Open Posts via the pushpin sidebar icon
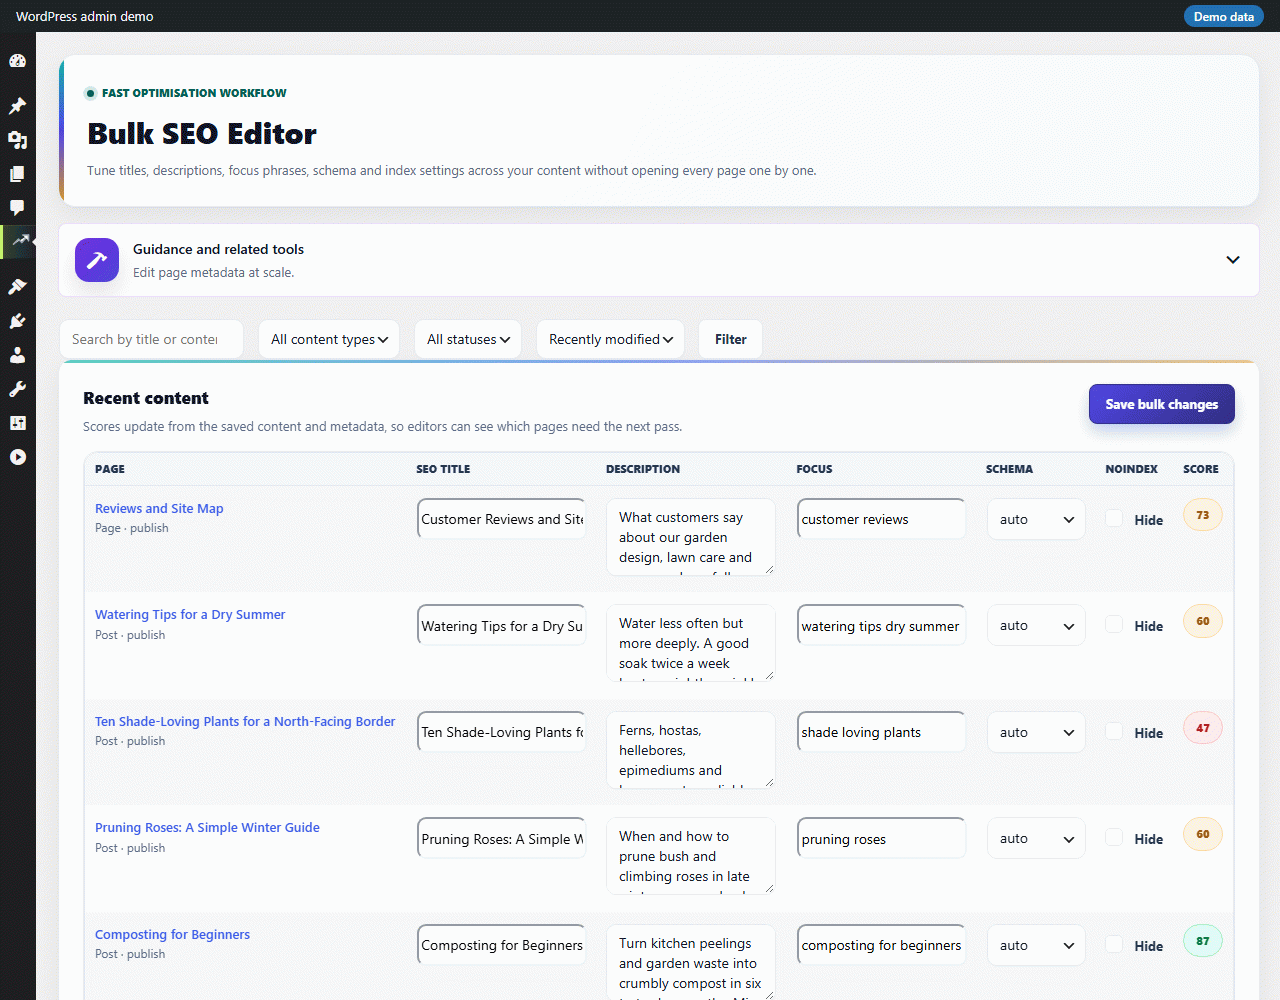The image size is (1280, 1000). 17,106
